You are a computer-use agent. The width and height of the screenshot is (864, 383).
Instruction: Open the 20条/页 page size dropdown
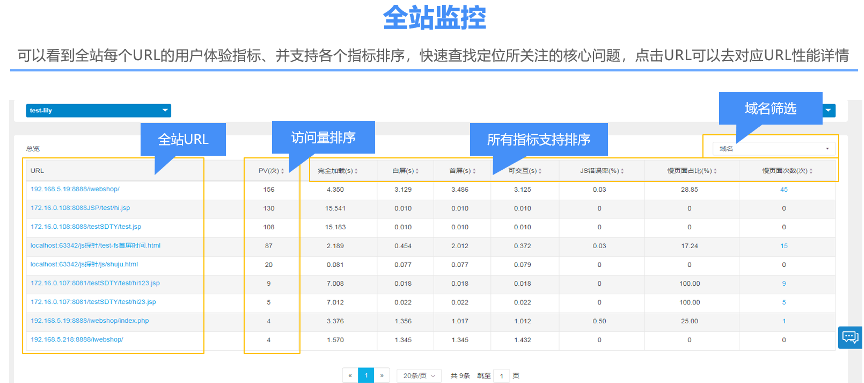419,376
